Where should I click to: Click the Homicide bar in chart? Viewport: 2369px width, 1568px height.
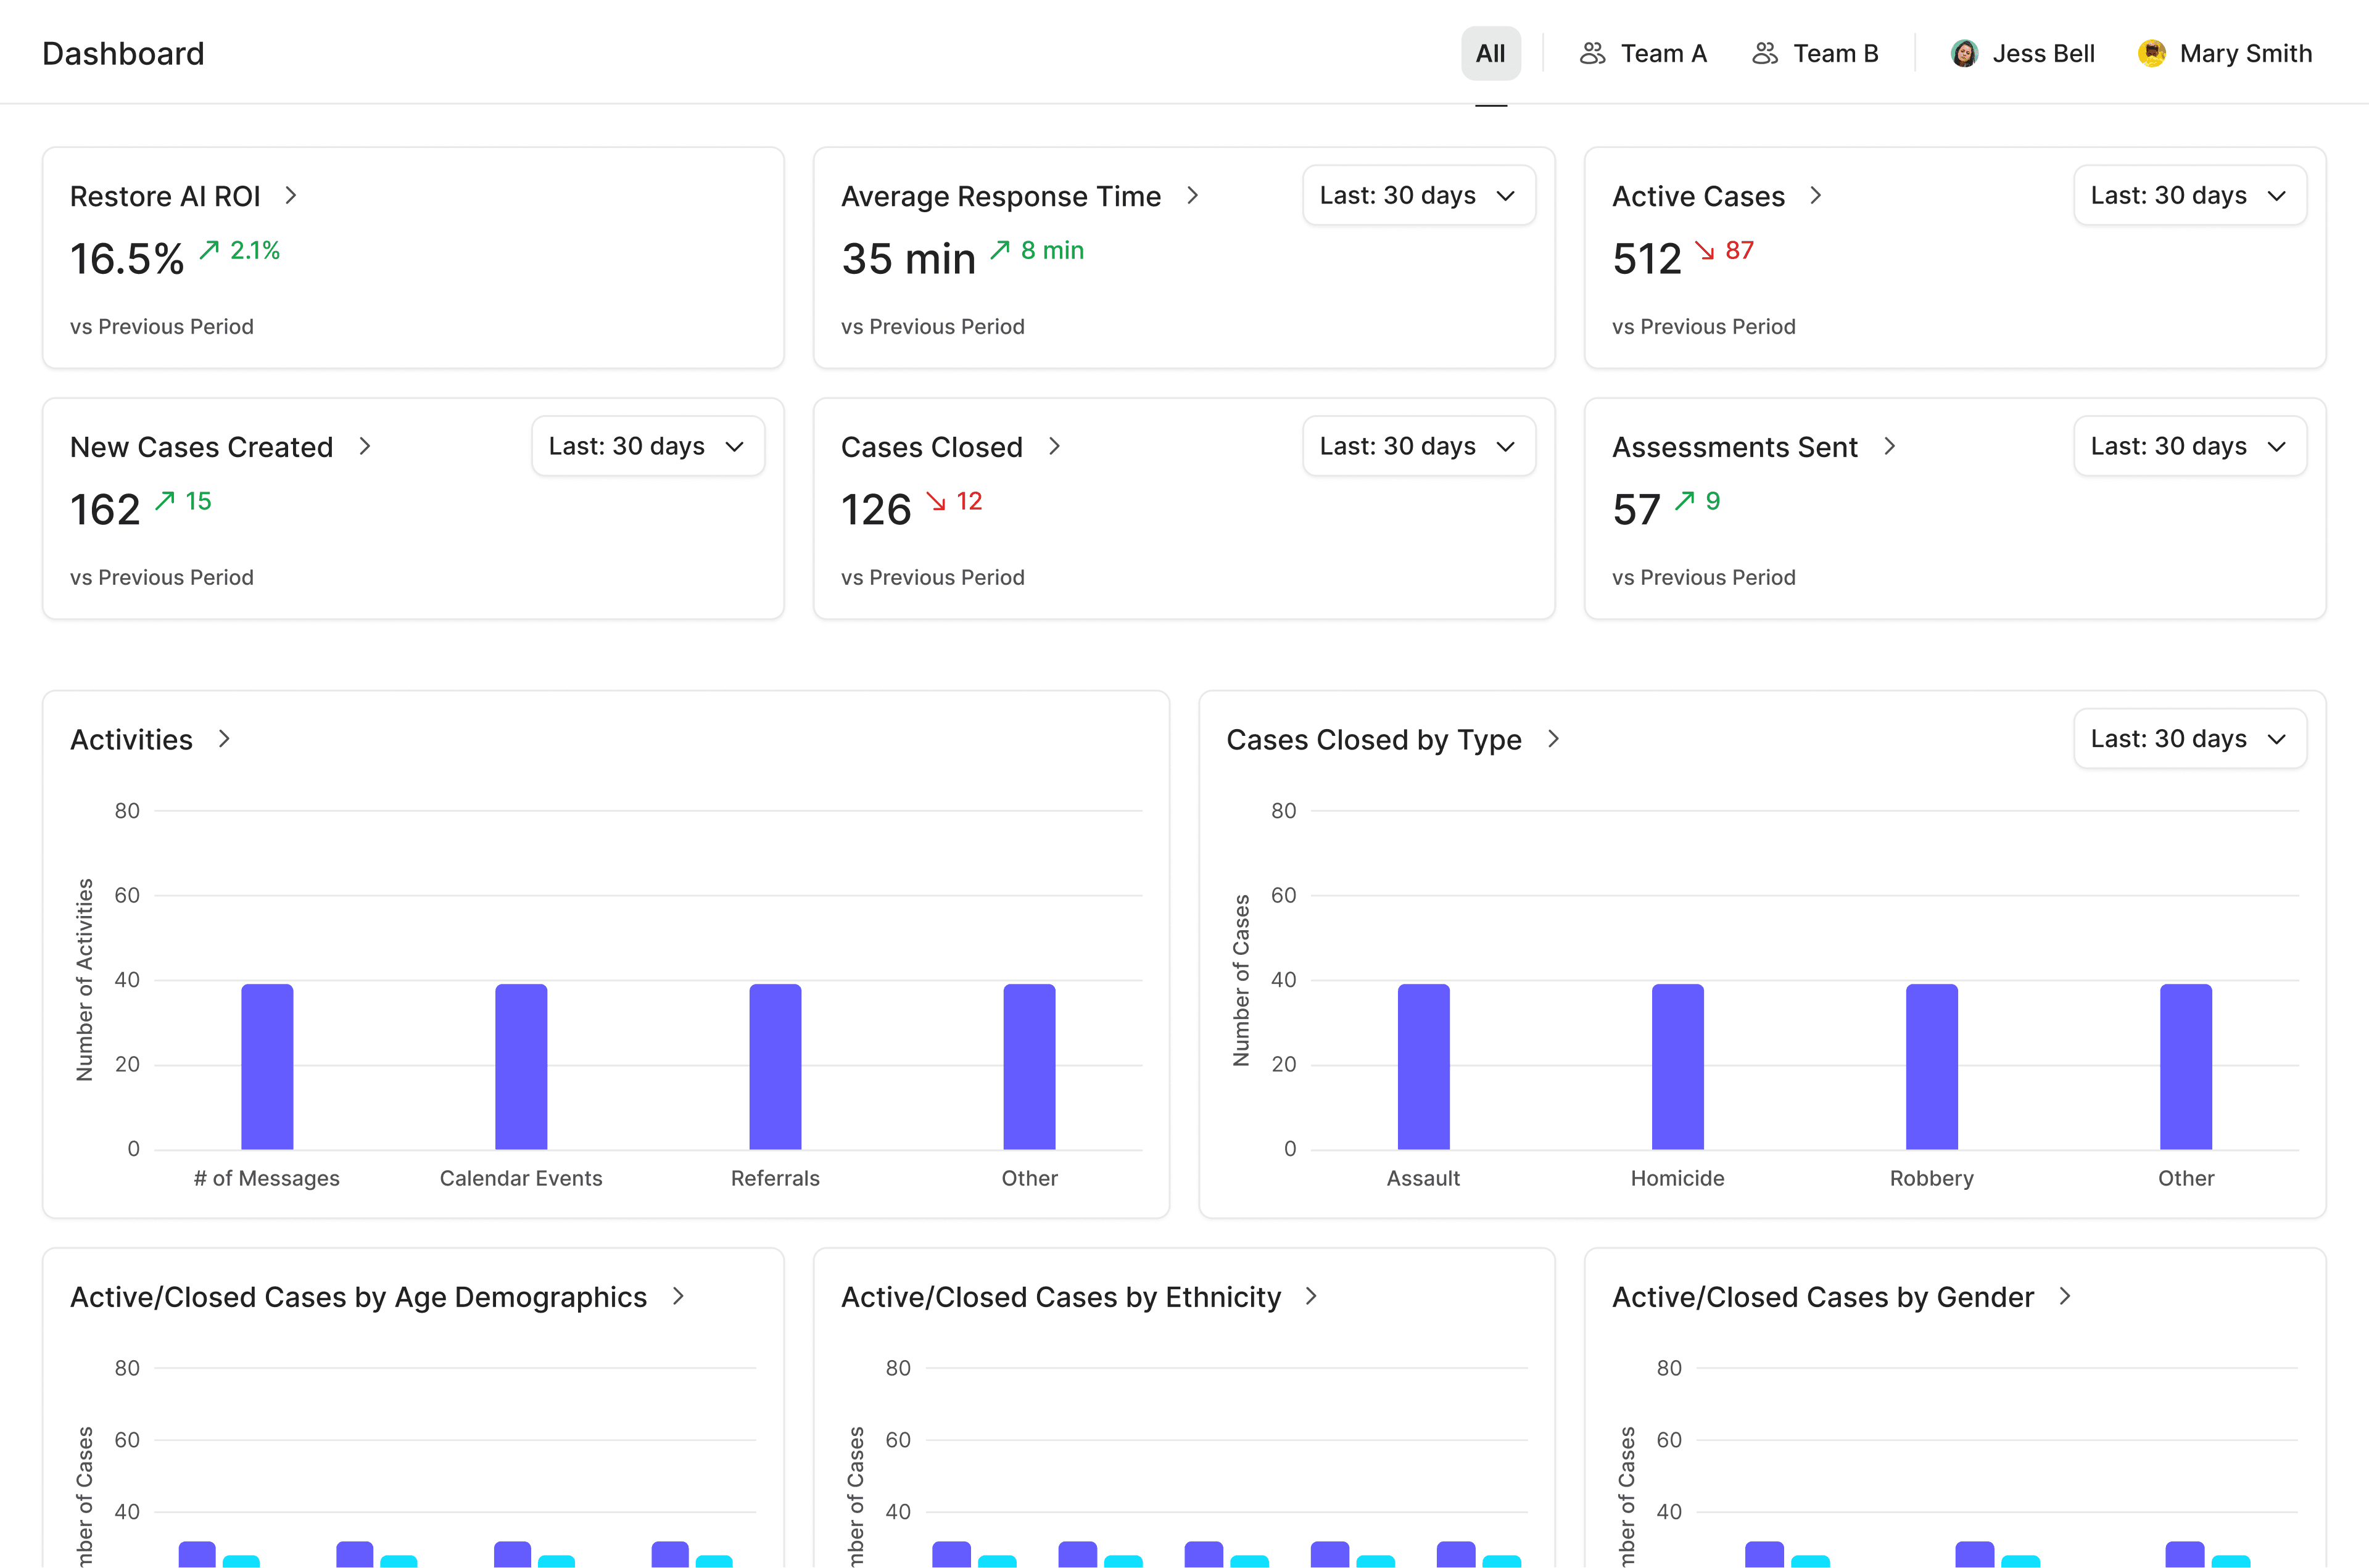coord(1677,1066)
